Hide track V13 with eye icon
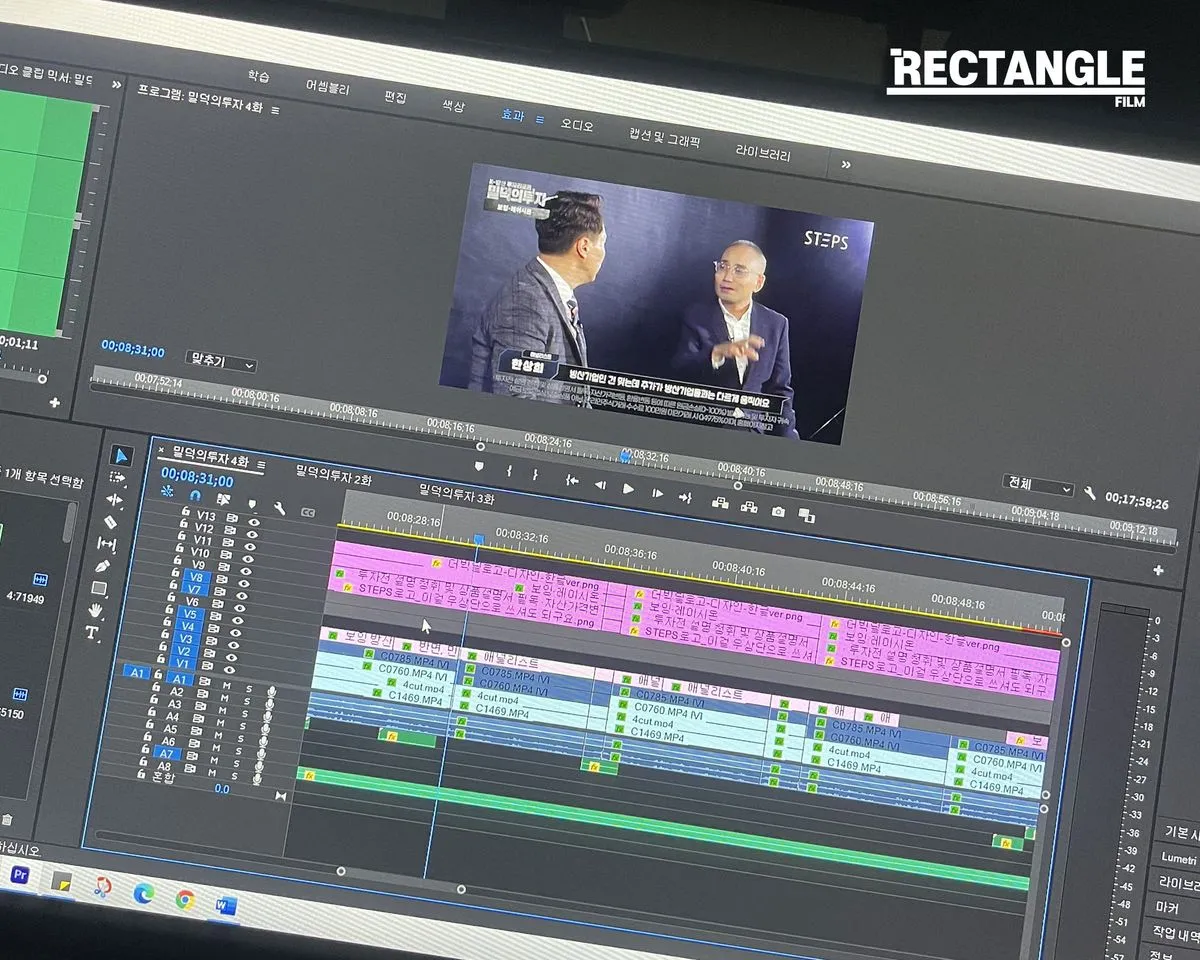The height and width of the screenshot is (960, 1200). [x=254, y=521]
